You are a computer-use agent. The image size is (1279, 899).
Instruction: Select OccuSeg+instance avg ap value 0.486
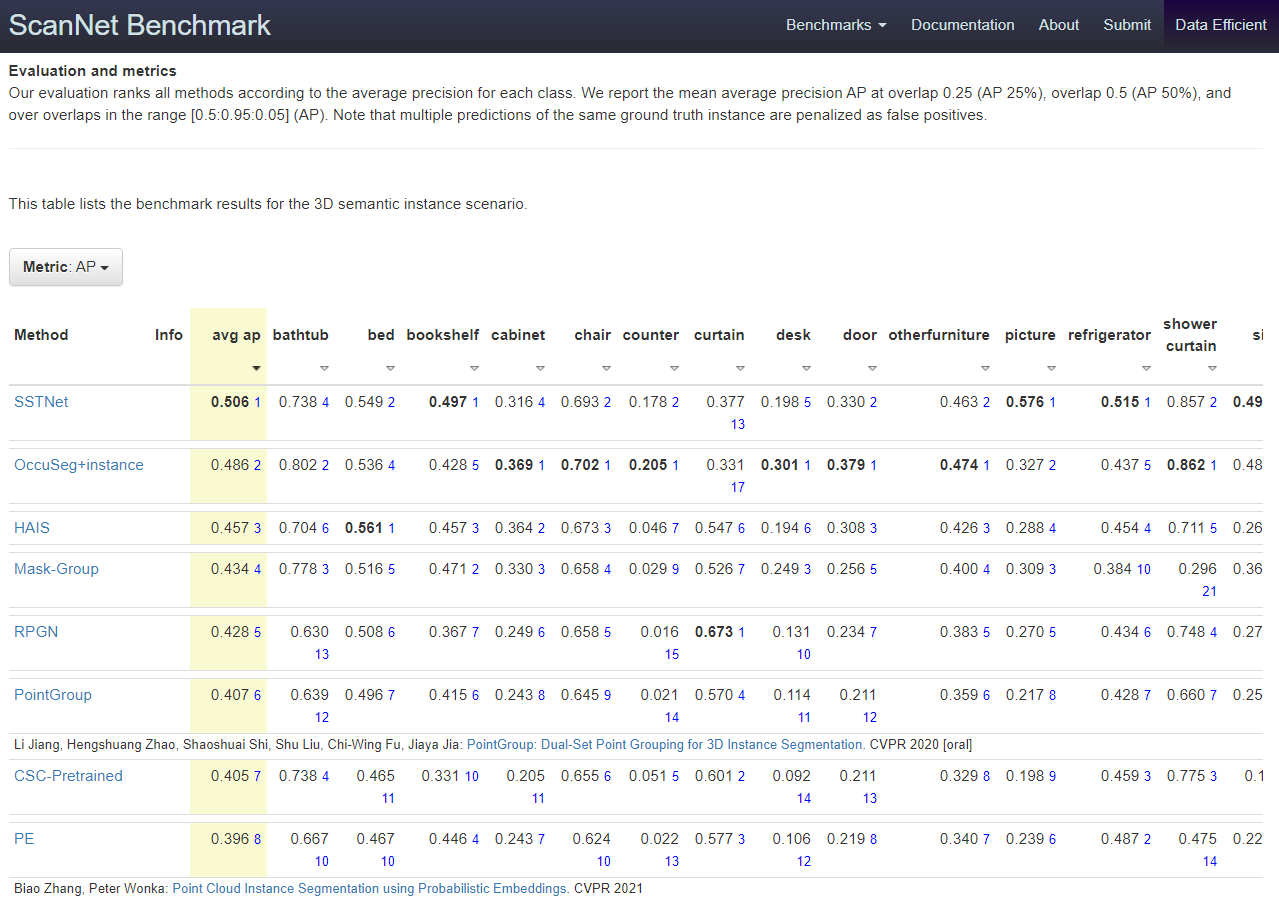coord(230,465)
